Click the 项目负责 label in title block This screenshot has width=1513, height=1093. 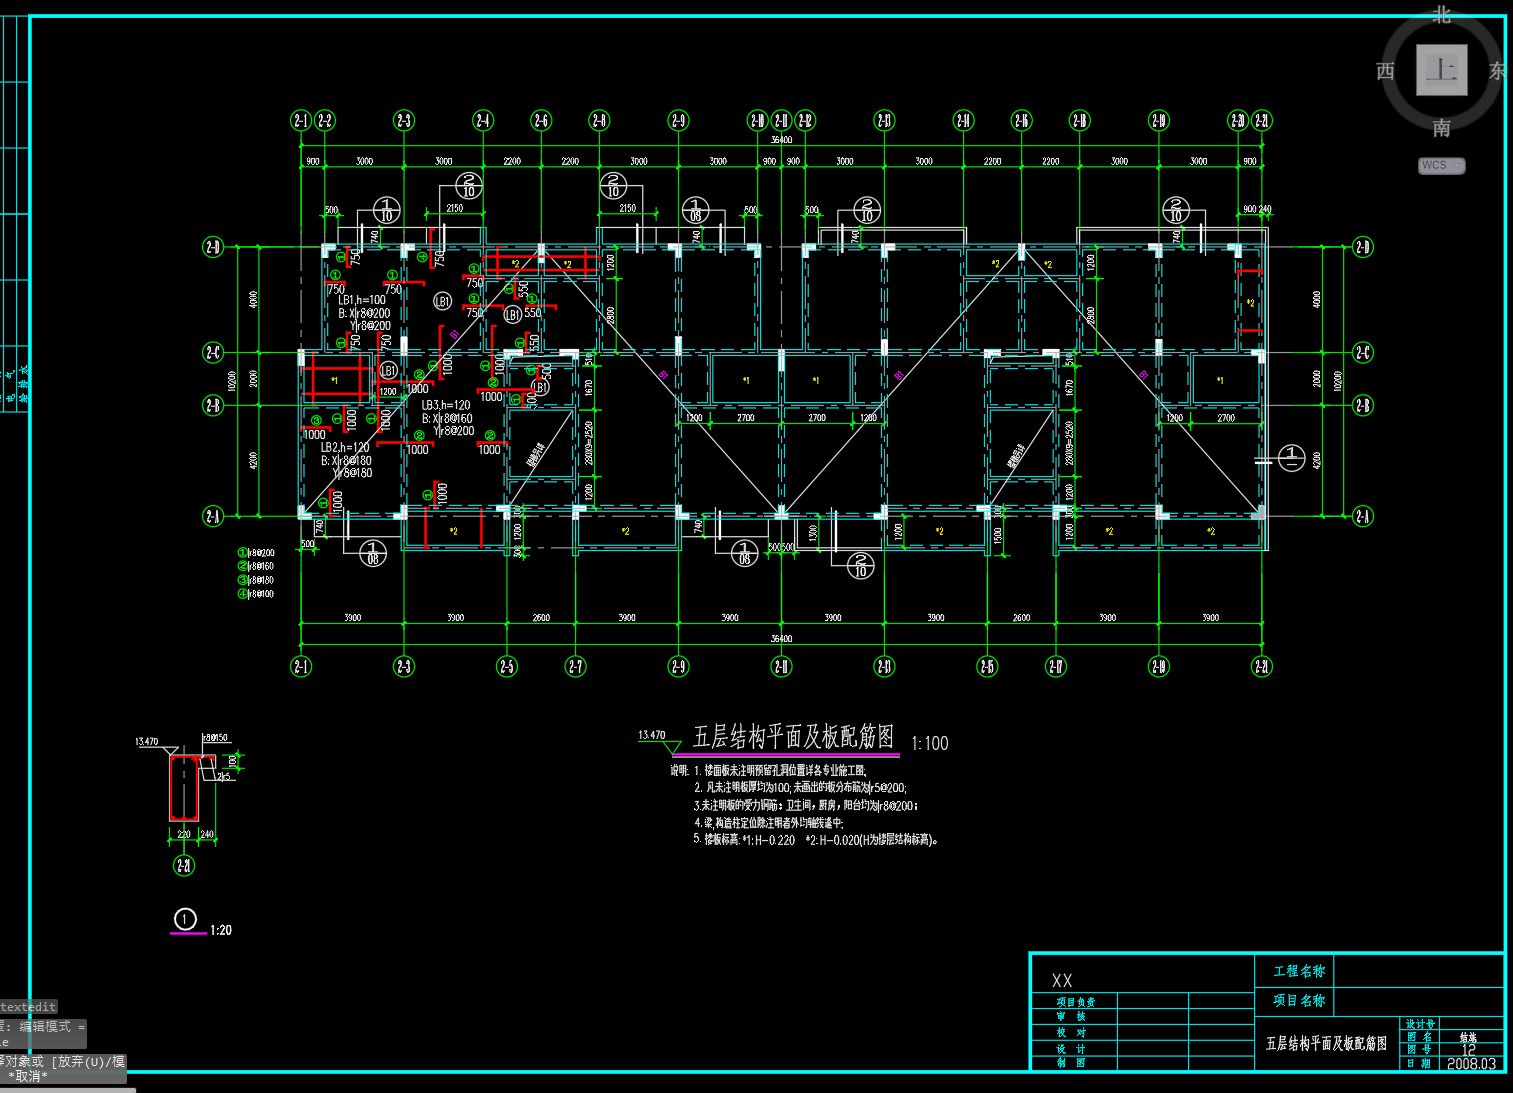click(x=1076, y=1002)
